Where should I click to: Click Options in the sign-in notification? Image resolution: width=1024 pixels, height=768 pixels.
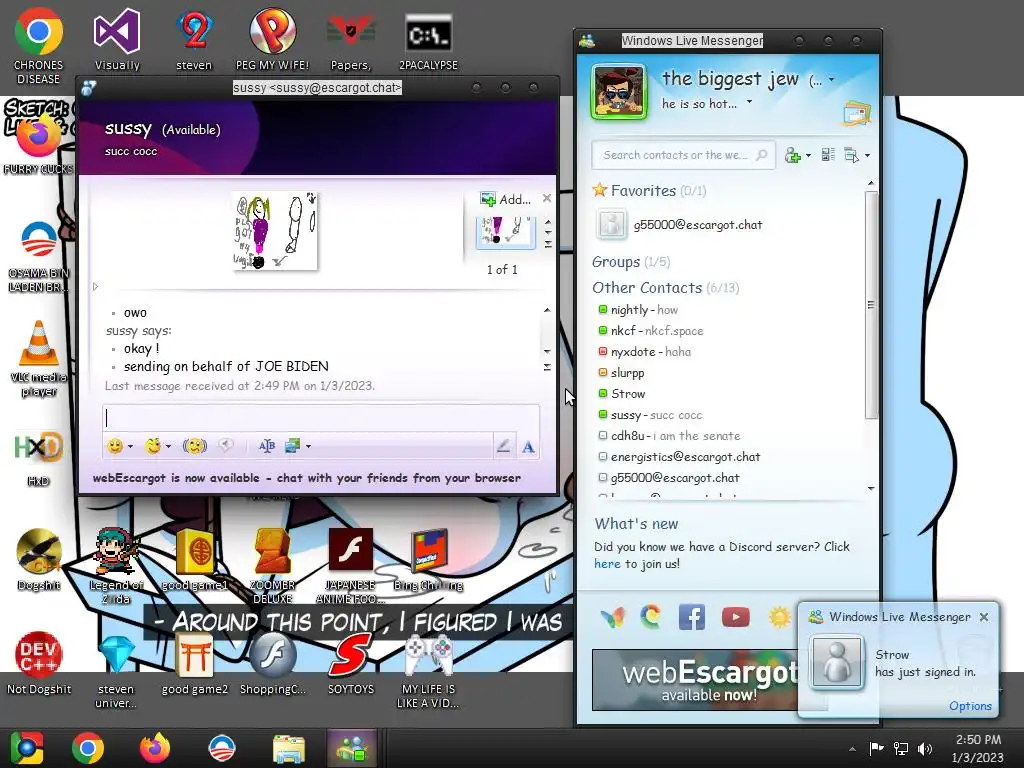pyautogui.click(x=970, y=706)
